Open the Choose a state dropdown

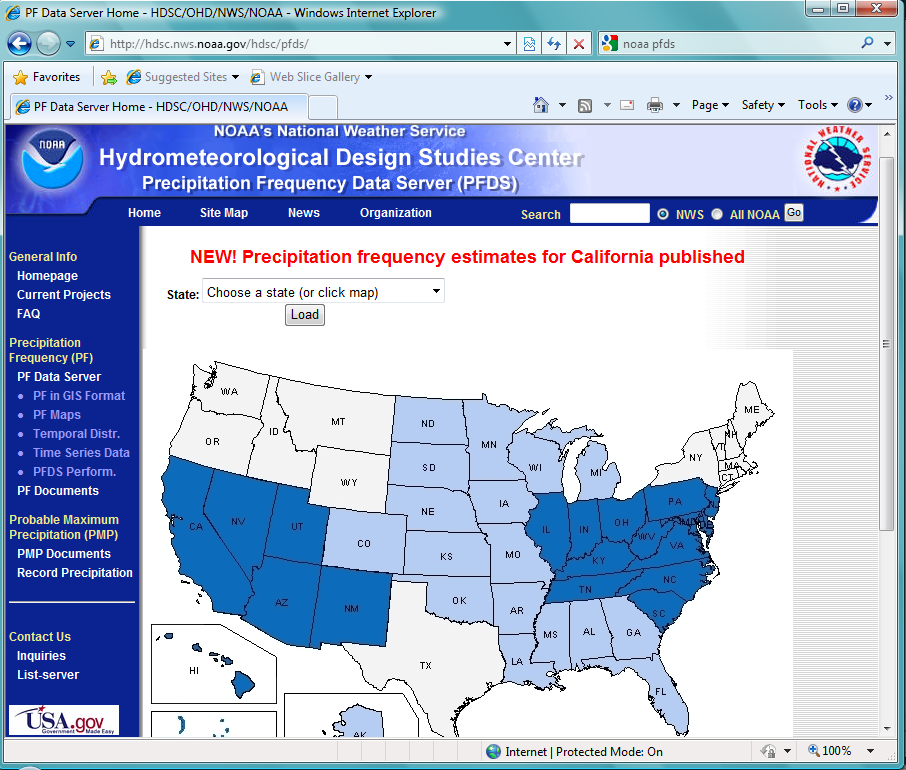pyautogui.click(x=323, y=291)
